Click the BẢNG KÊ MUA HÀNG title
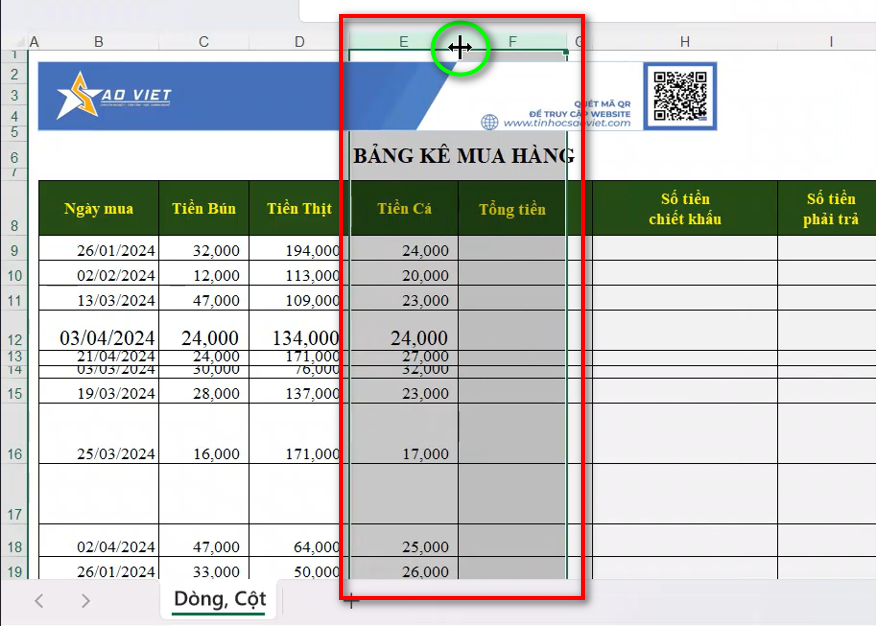This screenshot has width=876, height=626. click(x=463, y=156)
